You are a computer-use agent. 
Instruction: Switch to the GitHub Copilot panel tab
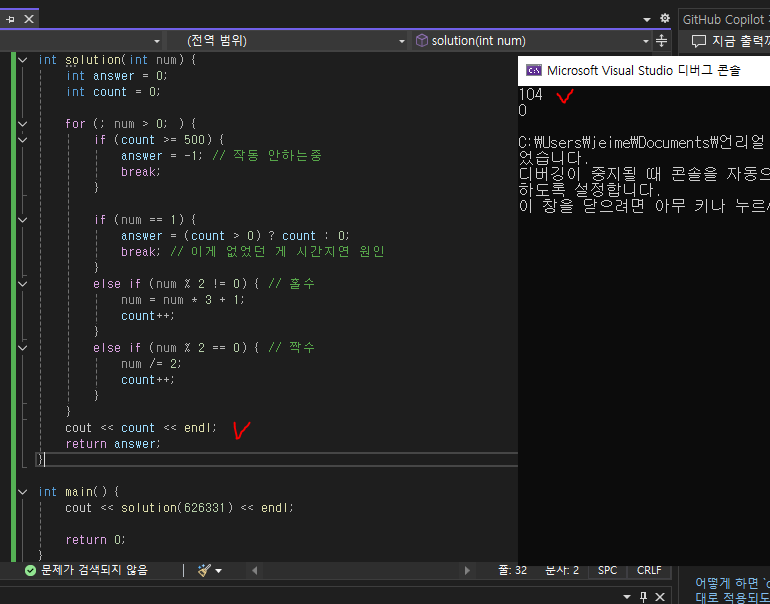[x=723, y=20]
